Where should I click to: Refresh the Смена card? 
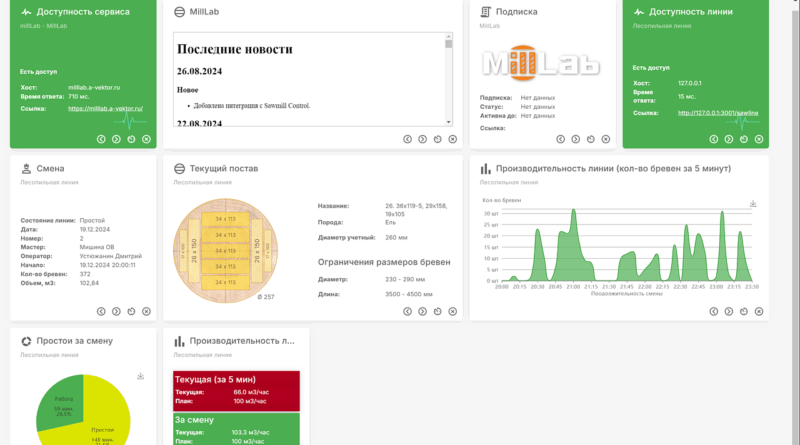tap(131, 311)
